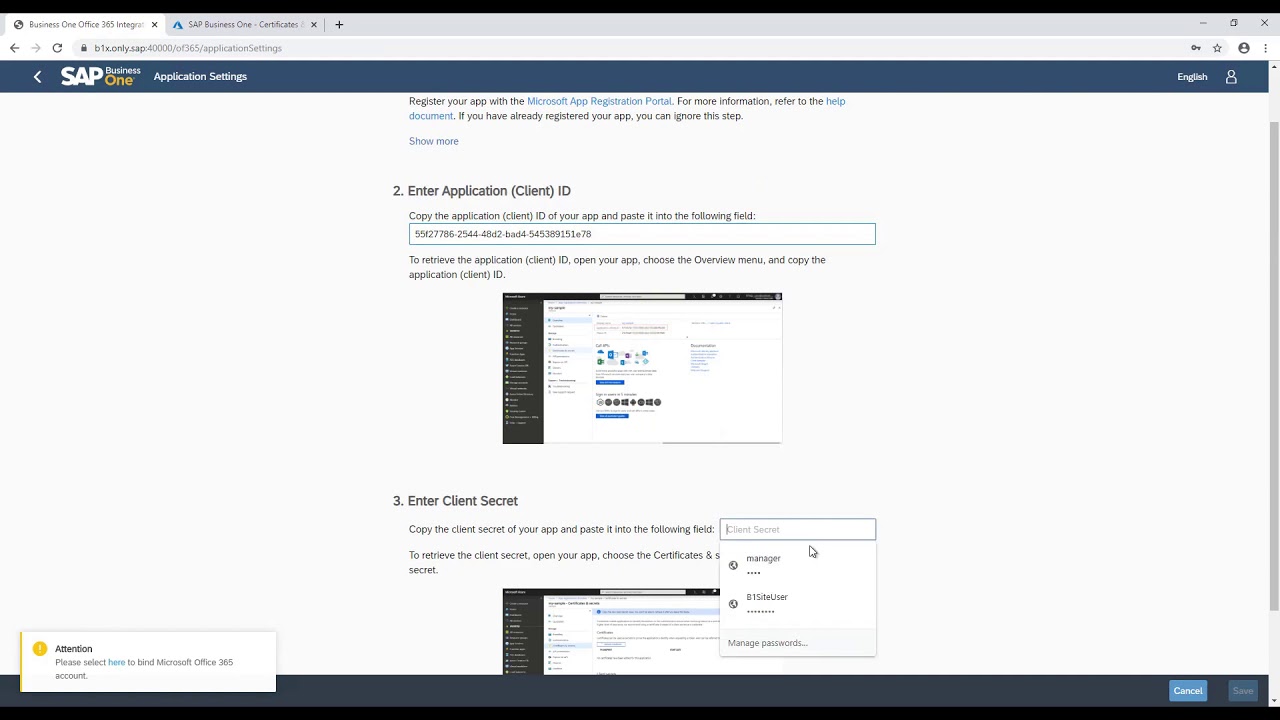Close the SAP Business One - Certificates tab
Screen dimensions: 1280x720
(314, 24)
